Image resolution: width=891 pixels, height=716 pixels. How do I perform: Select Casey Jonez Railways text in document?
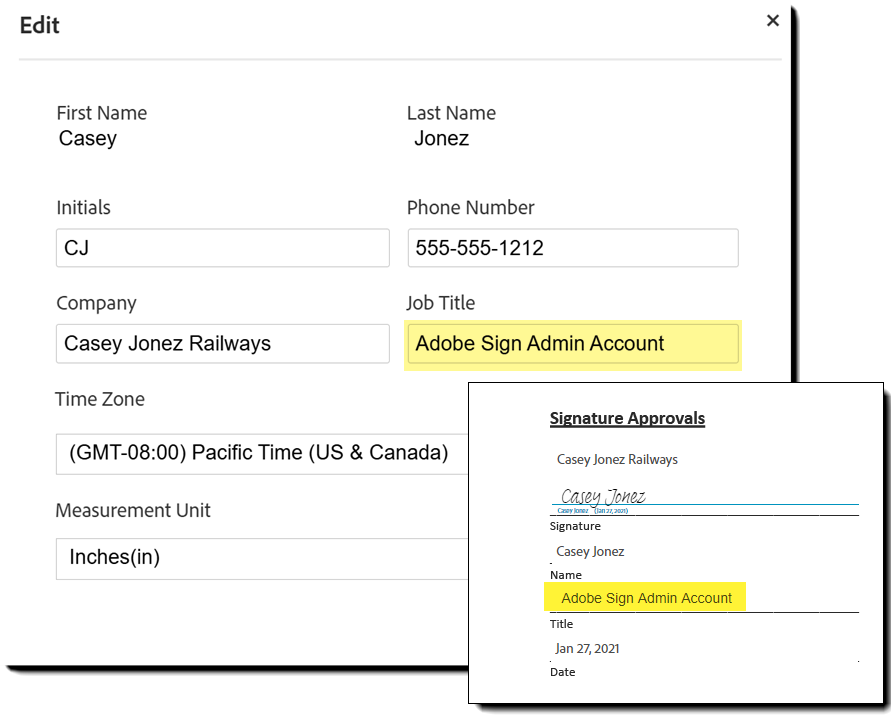(617, 460)
